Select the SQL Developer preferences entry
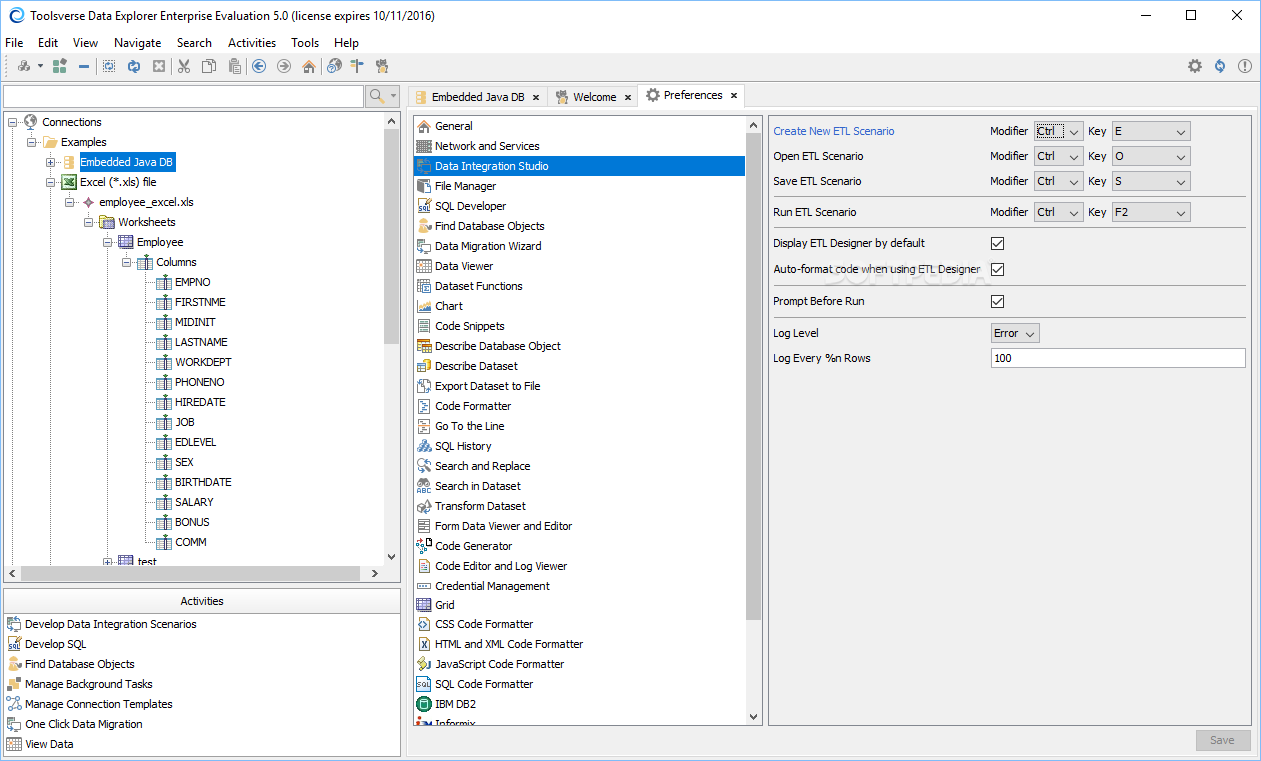 click(470, 206)
